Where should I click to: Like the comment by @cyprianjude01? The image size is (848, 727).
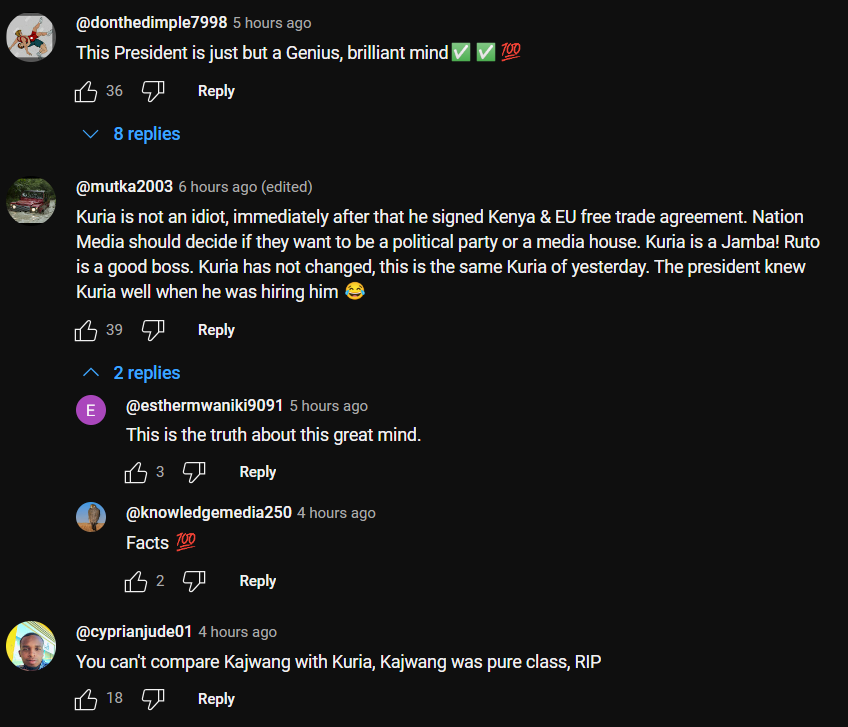tap(87, 699)
